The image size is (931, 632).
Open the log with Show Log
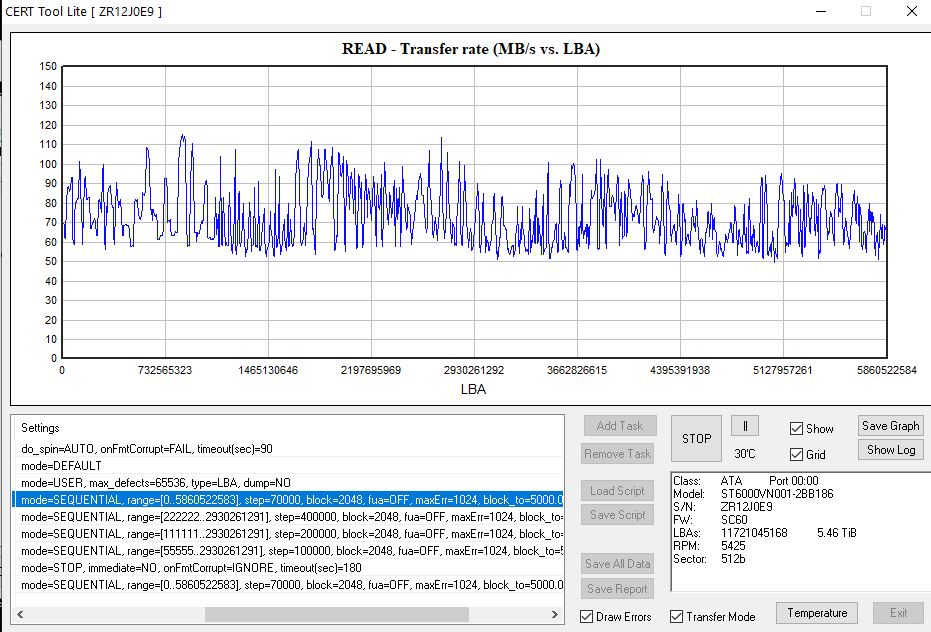click(890, 450)
